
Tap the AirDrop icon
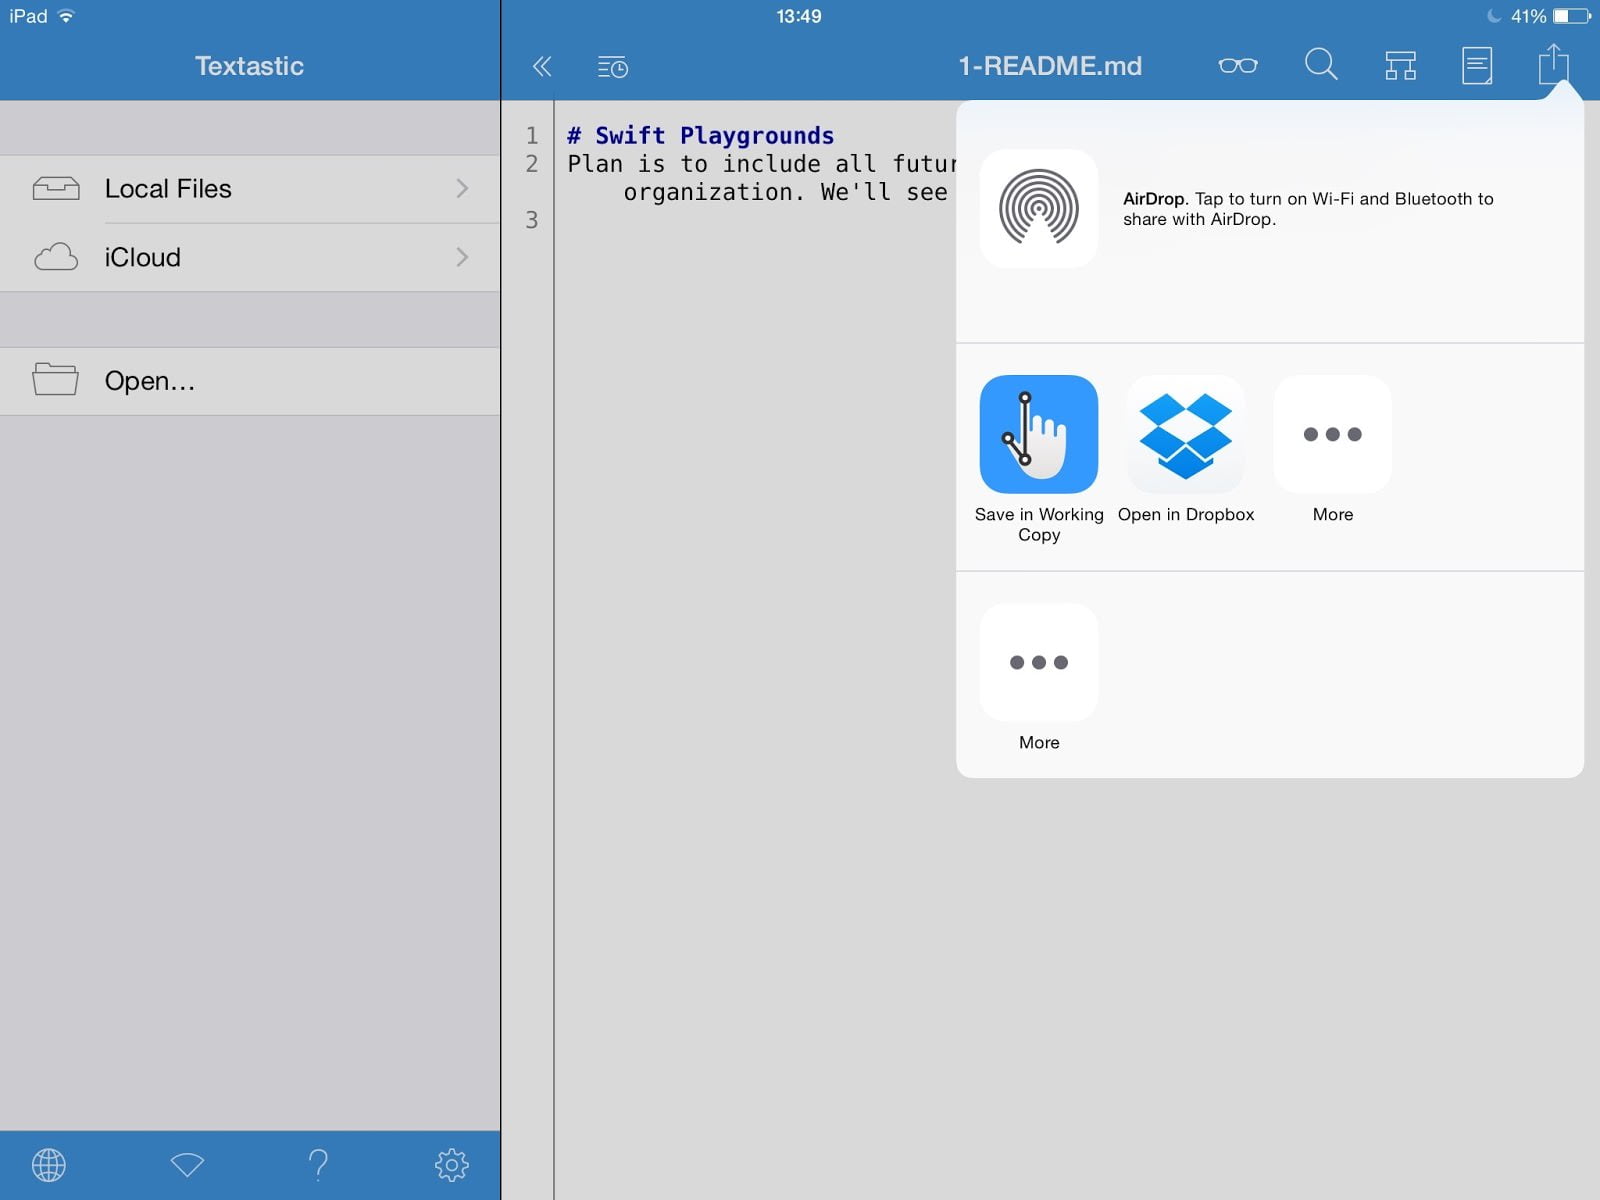1038,208
